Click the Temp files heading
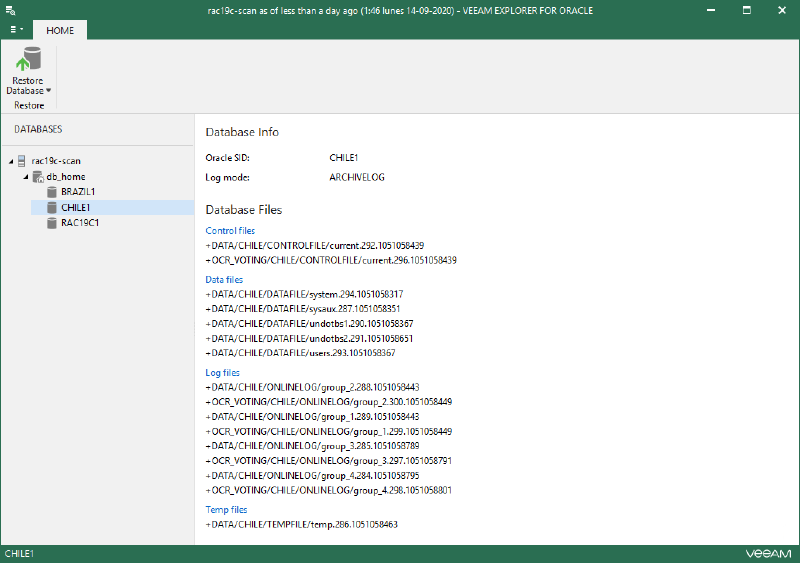This screenshot has width=800, height=564. (x=226, y=509)
